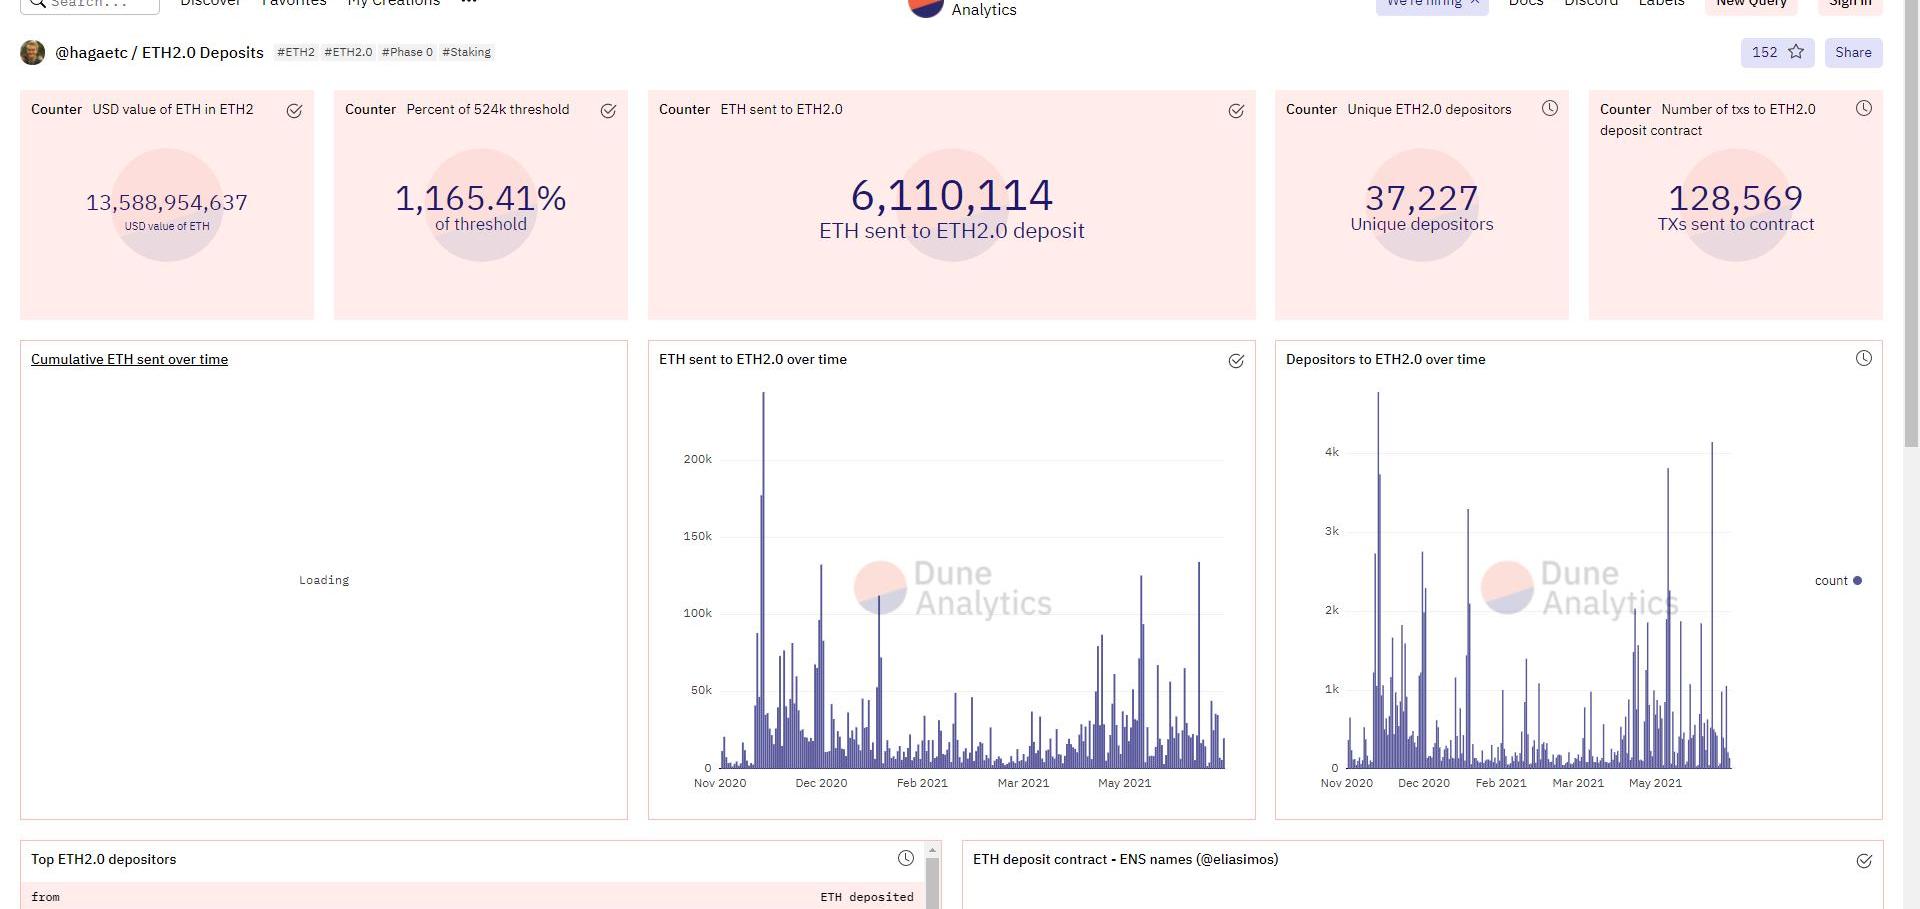
Task: Click clock icon on Depositors over time chart
Action: tap(1863, 359)
